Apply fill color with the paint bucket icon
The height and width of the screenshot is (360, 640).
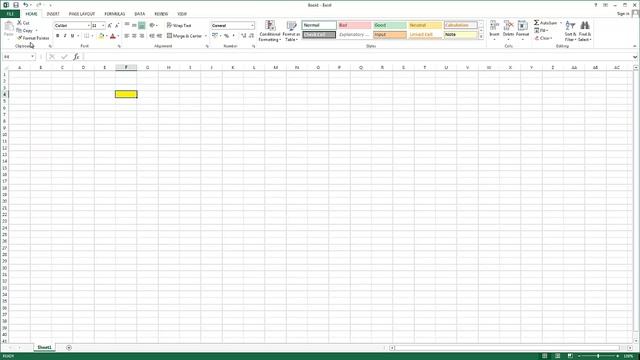[101, 36]
